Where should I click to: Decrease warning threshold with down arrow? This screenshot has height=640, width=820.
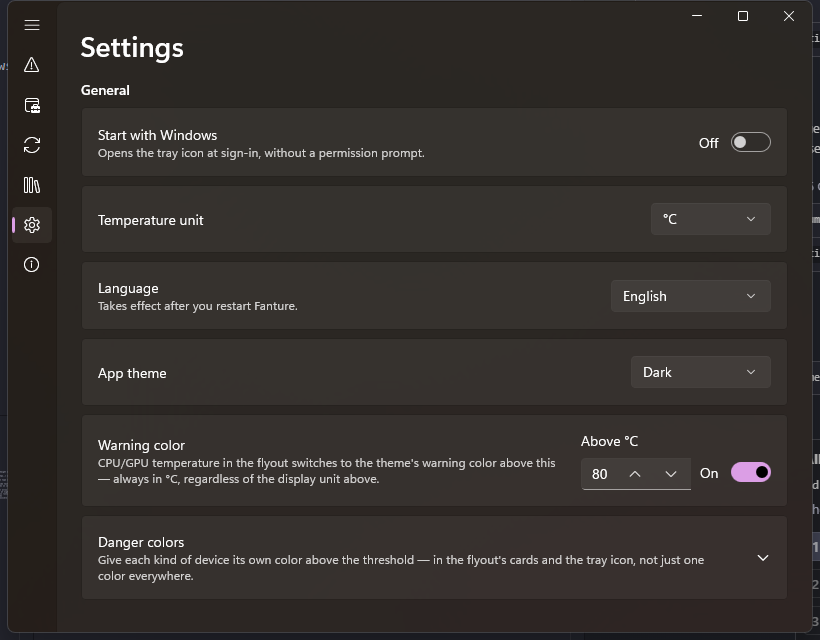671,474
